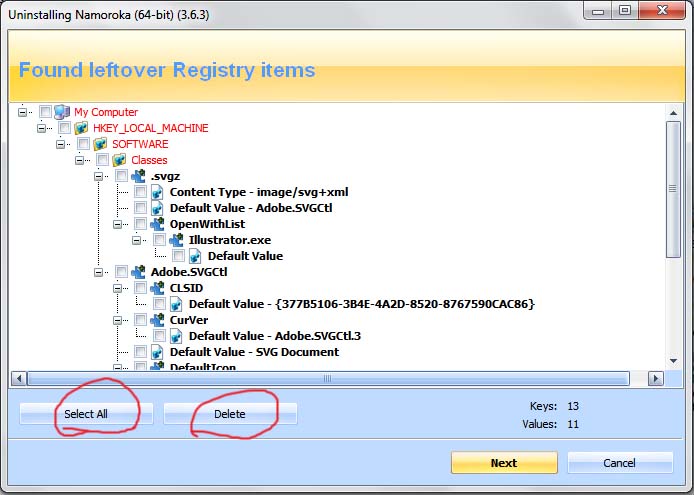Image resolution: width=694 pixels, height=495 pixels.
Task: Close the Uninstalling Namoroka window
Action: (x=662, y=10)
